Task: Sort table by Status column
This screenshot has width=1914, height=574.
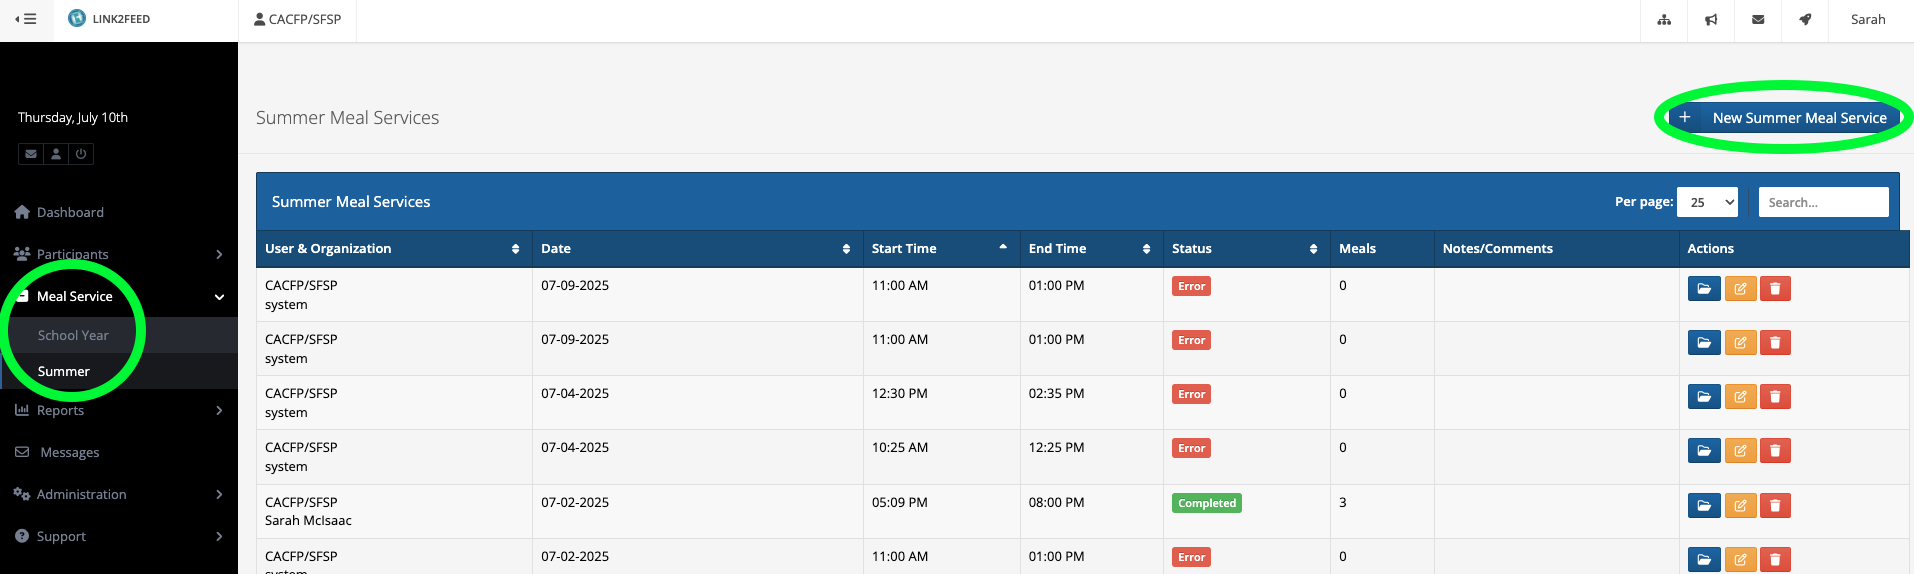Action: [x=1245, y=249]
